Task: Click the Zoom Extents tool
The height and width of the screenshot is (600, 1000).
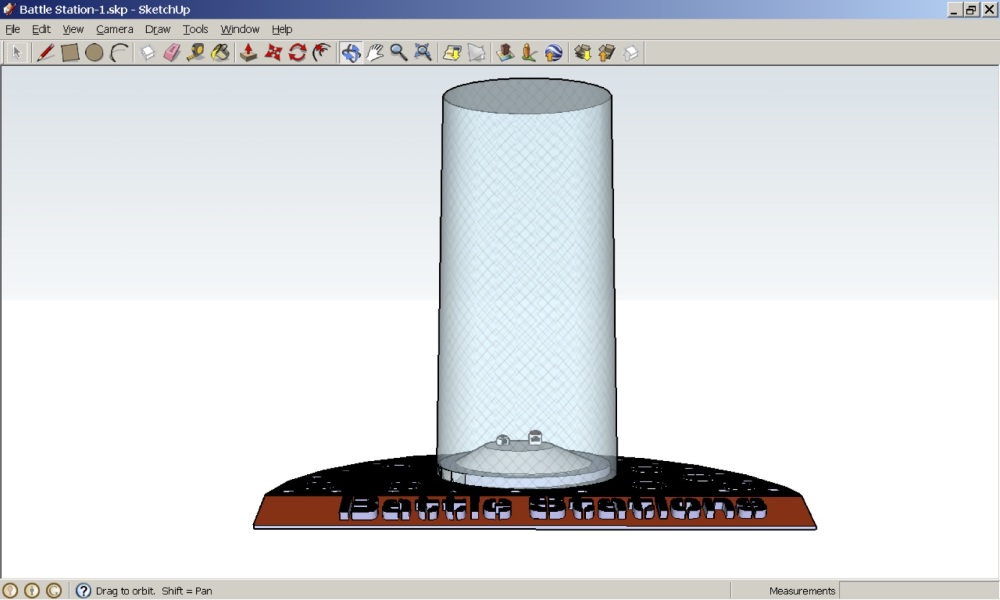Action: click(423, 53)
